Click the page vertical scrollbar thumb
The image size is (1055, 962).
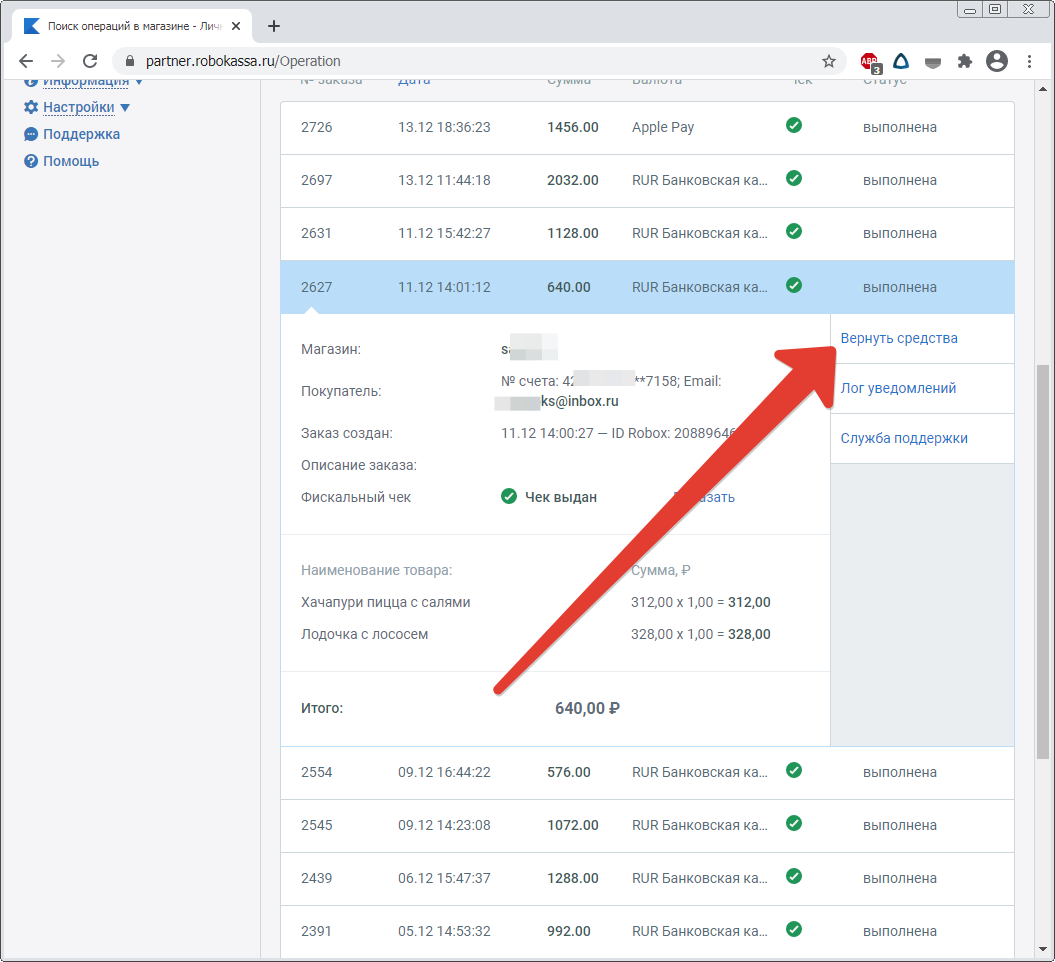click(x=1043, y=560)
